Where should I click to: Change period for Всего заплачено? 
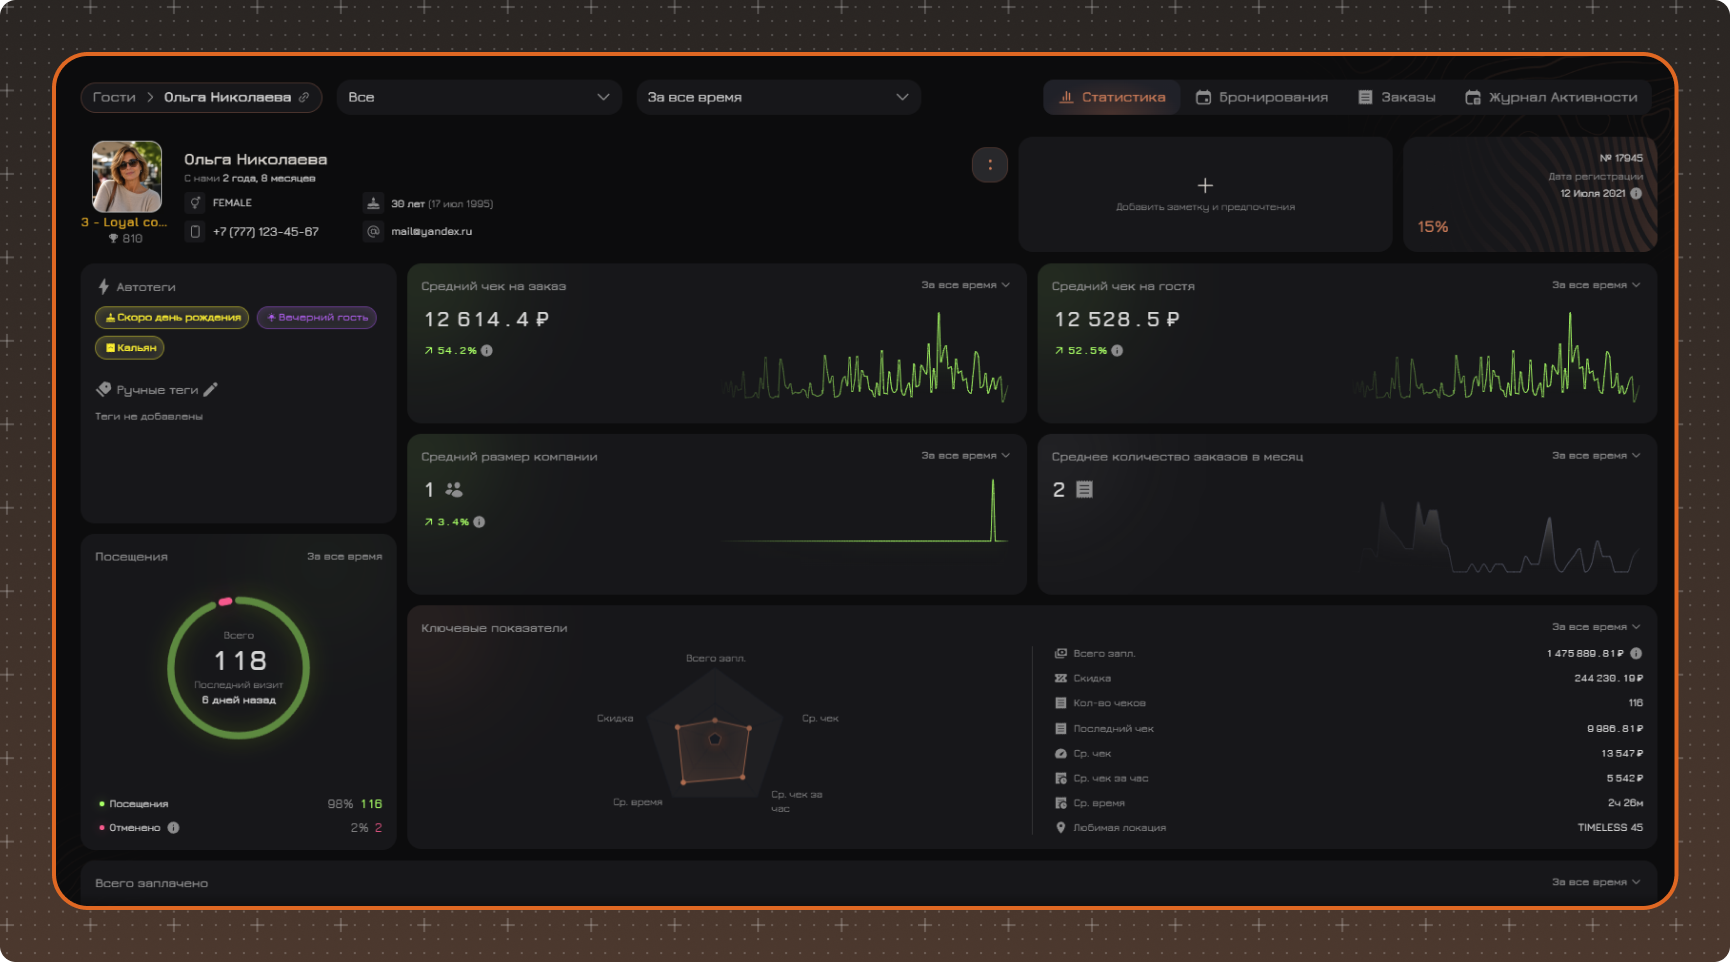(x=1596, y=882)
